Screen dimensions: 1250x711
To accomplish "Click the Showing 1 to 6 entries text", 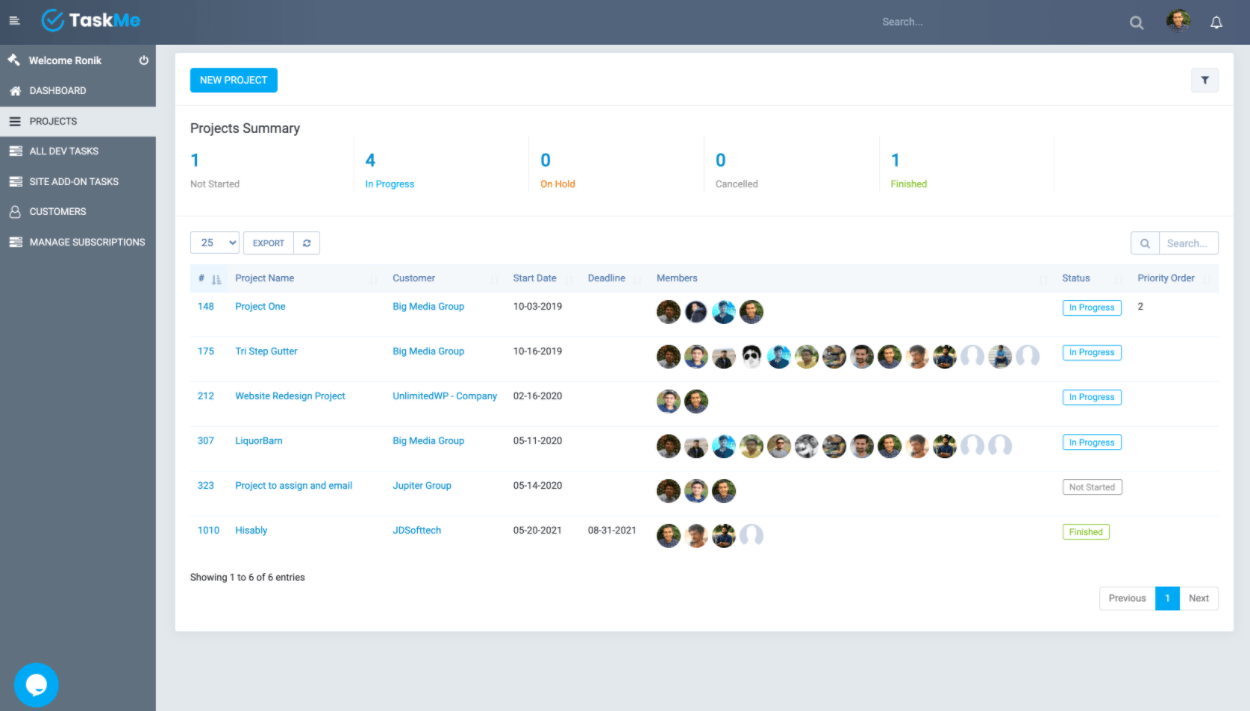I will [247, 577].
